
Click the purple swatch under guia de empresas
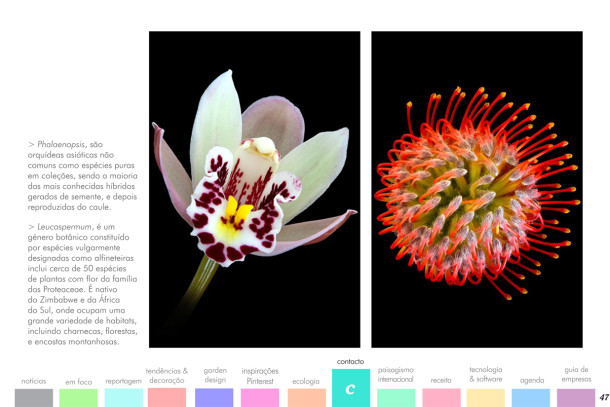click(575, 397)
